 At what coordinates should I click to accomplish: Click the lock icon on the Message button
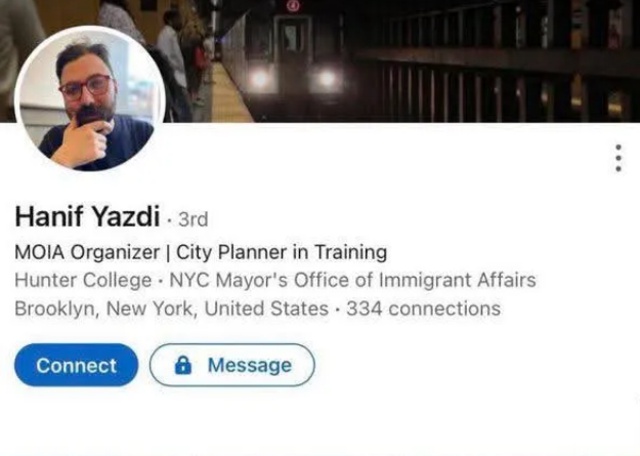pos(183,365)
